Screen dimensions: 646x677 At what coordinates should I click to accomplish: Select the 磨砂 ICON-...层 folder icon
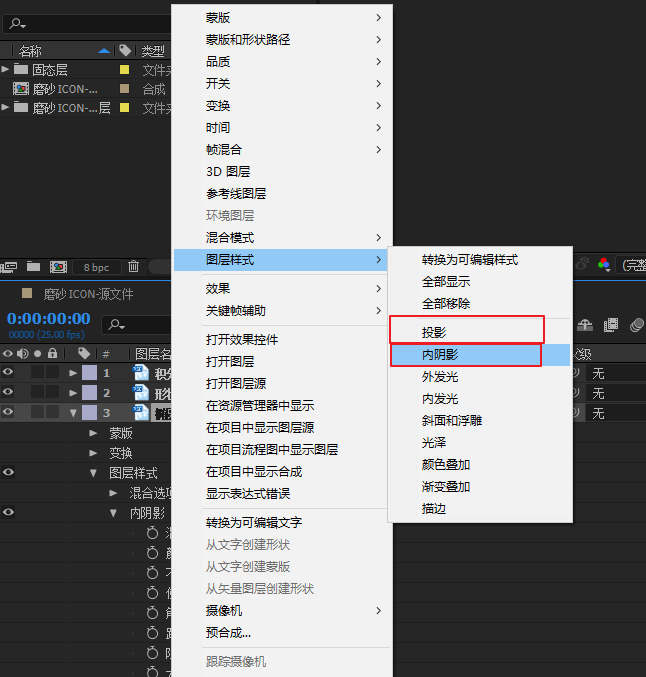click(x=21, y=107)
